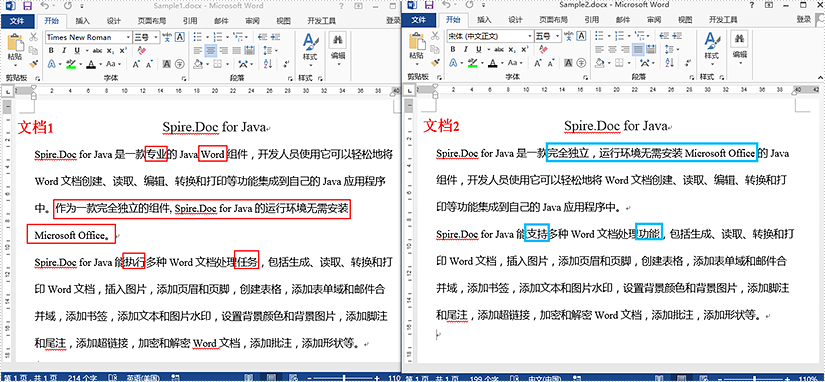The width and height of the screenshot is (825, 382).
Task: Open font size 五号 dropdown in Sample2
Action: [558, 36]
